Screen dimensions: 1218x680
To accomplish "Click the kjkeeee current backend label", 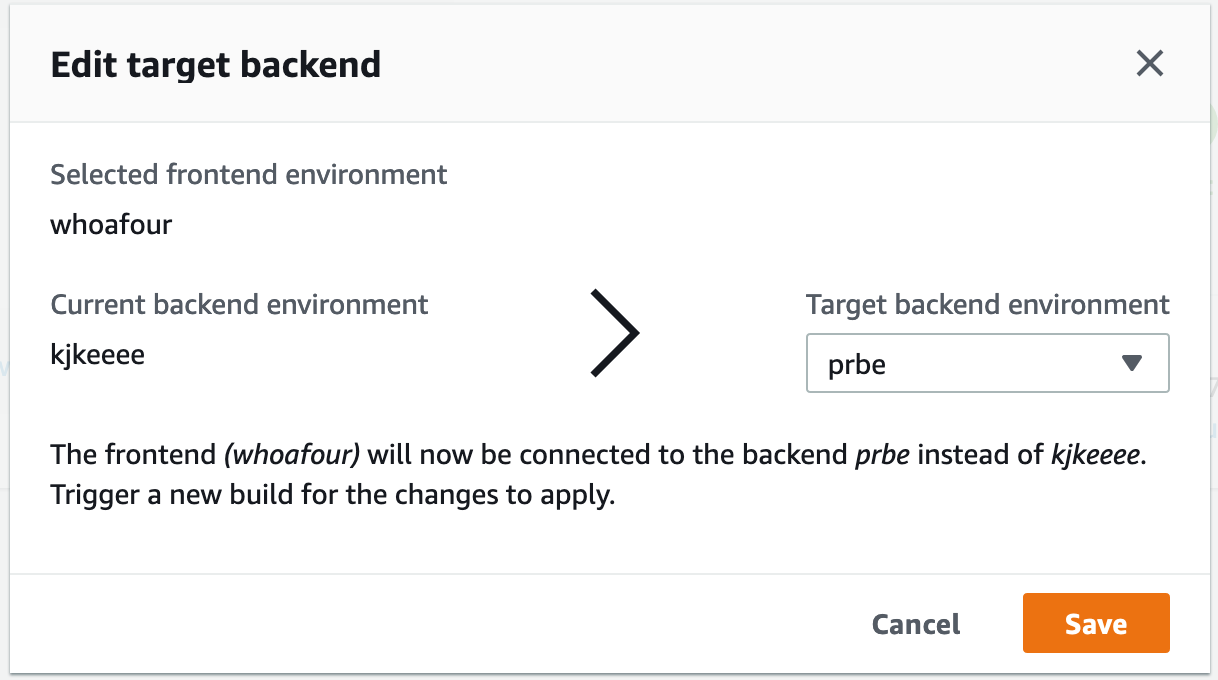I will click(98, 354).
